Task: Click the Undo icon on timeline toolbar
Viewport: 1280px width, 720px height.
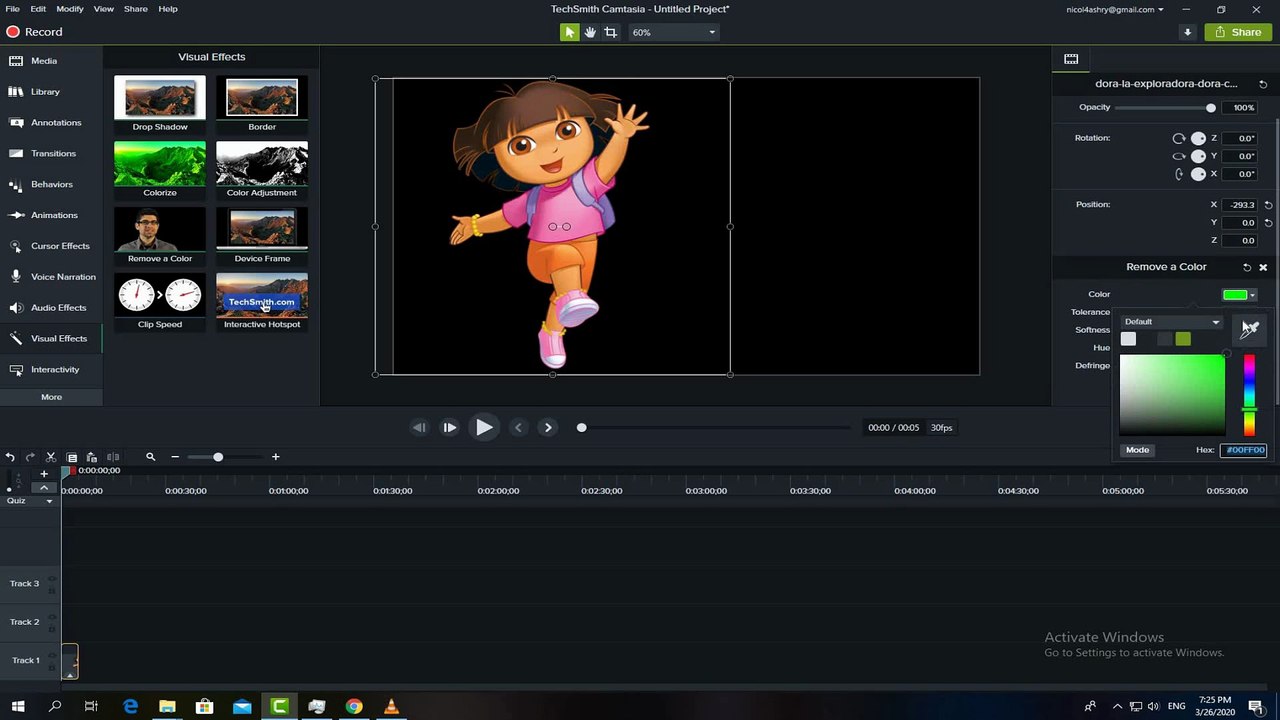Action: pyautogui.click(x=10, y=457)
